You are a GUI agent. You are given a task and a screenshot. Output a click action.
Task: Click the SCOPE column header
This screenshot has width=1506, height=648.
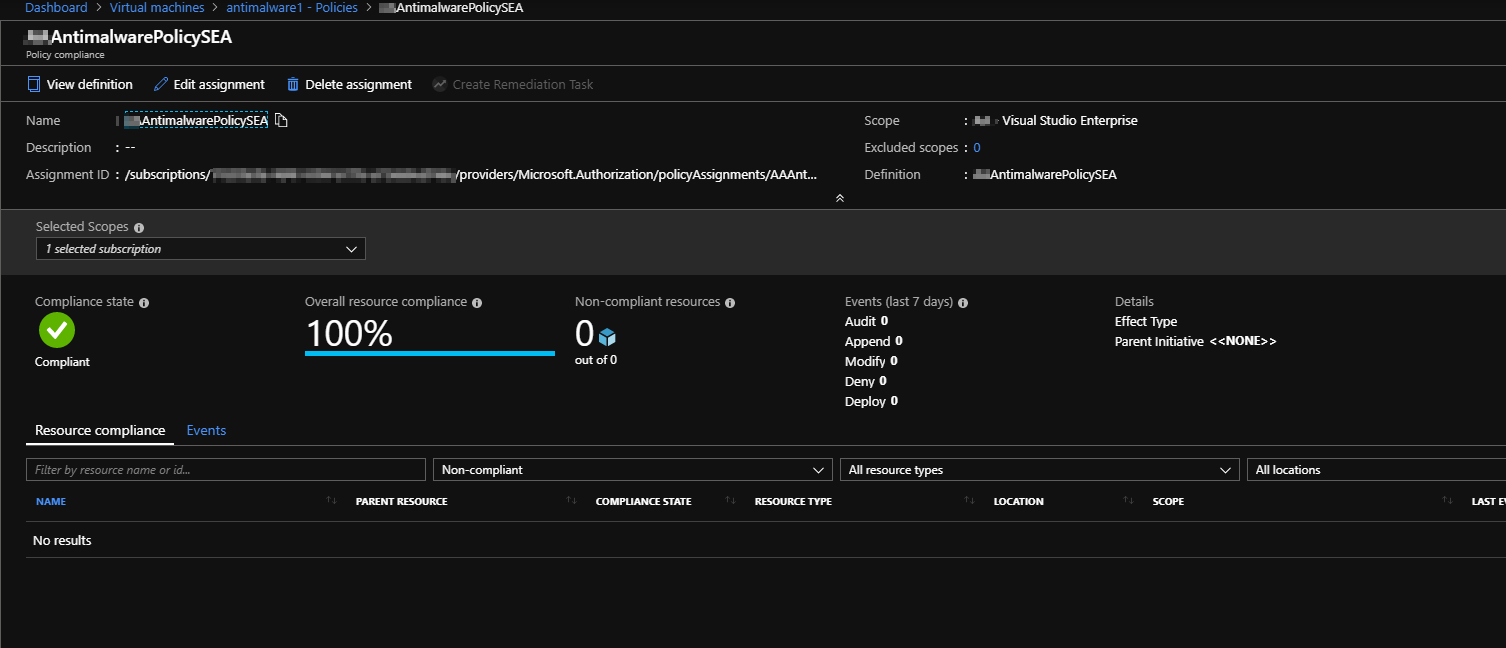point(1168,501)
